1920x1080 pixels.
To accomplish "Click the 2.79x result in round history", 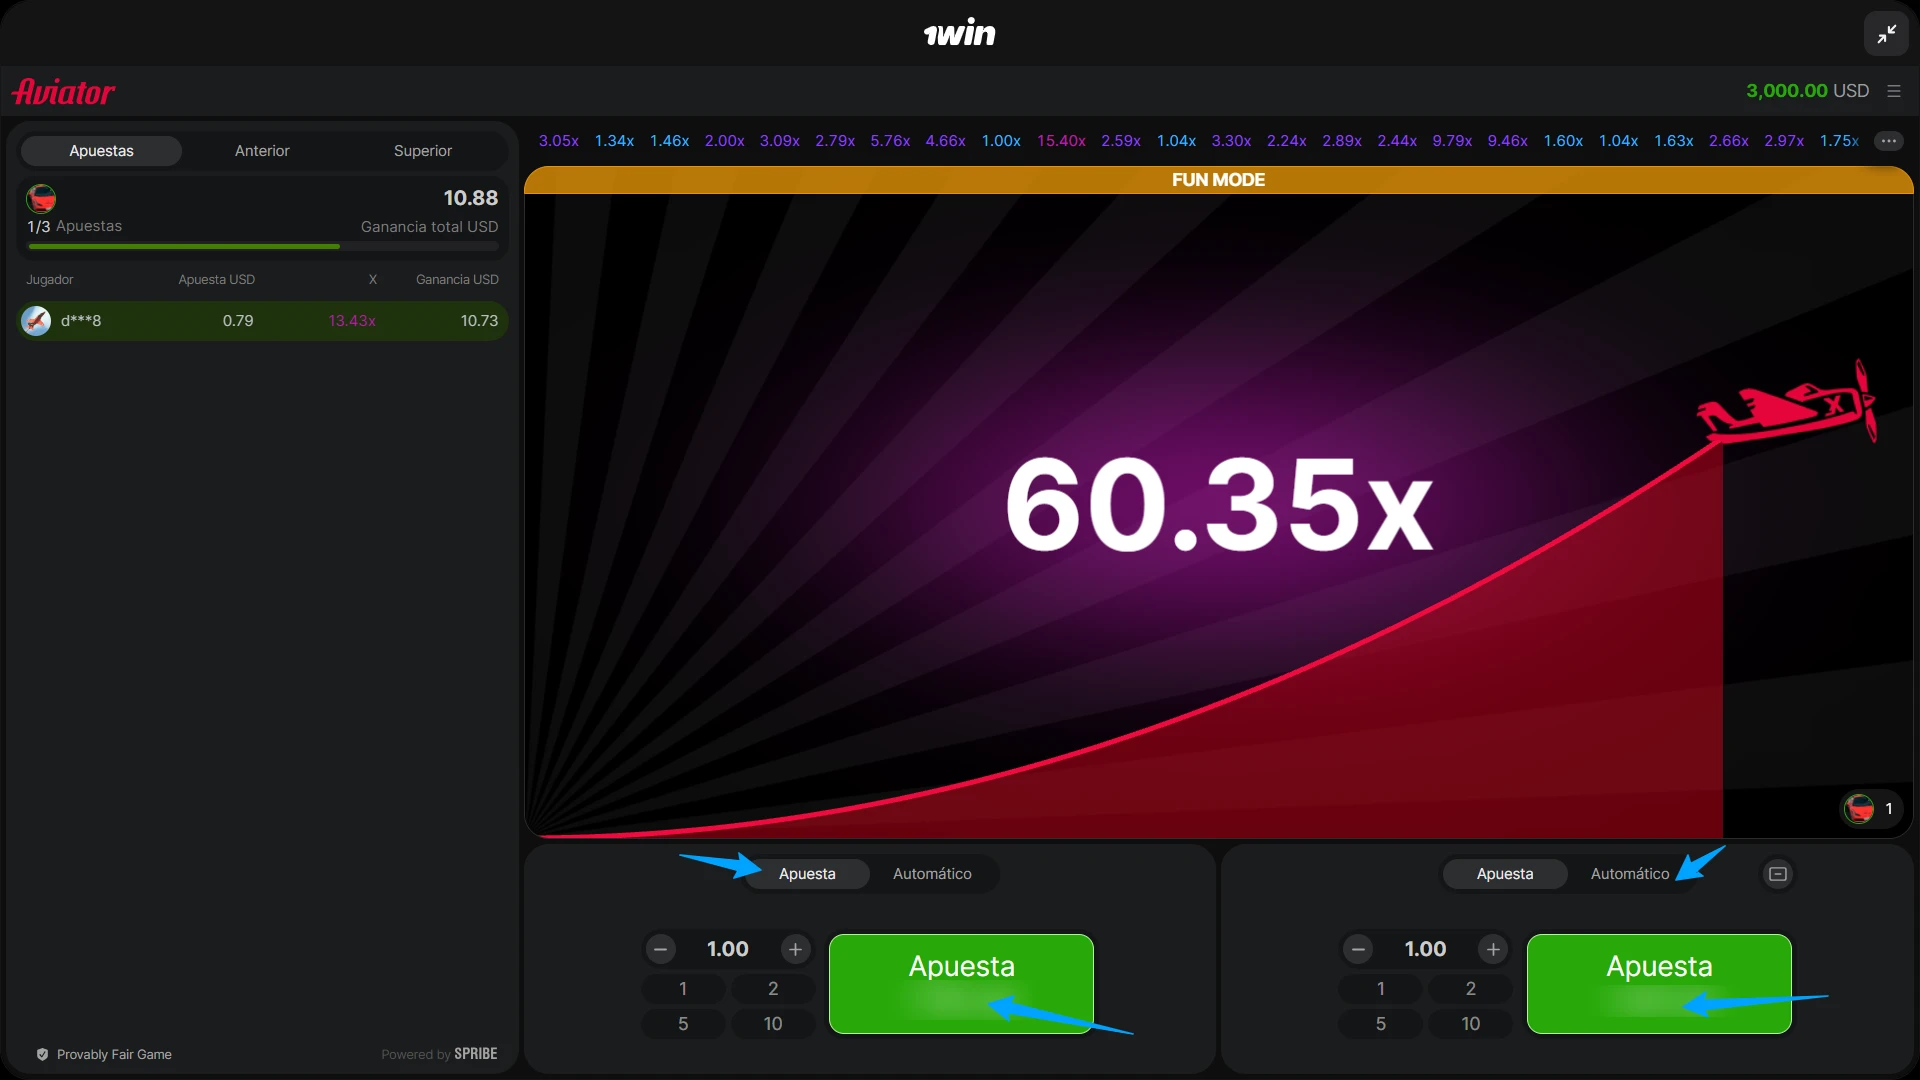I will click(x=835, y=141).
